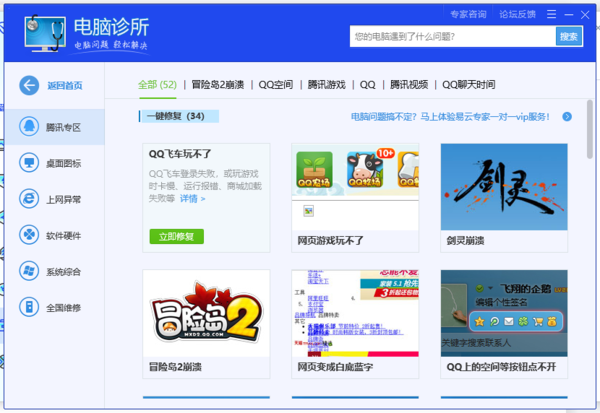600x413 pixels.
Task: Click the blue arrow beside the vip服务 banner
Action: click(x=567, y=116)
